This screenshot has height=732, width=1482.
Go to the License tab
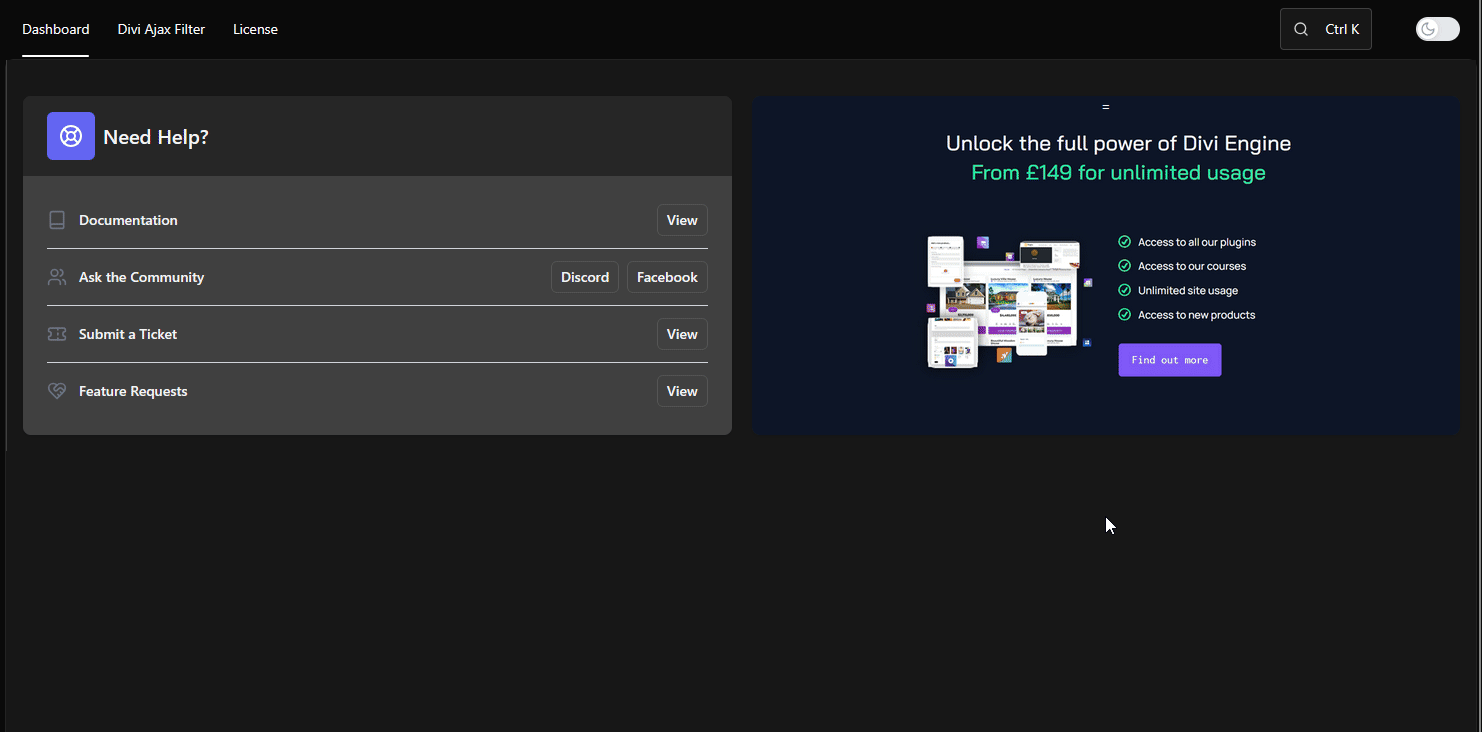click(x=255, y=29)
